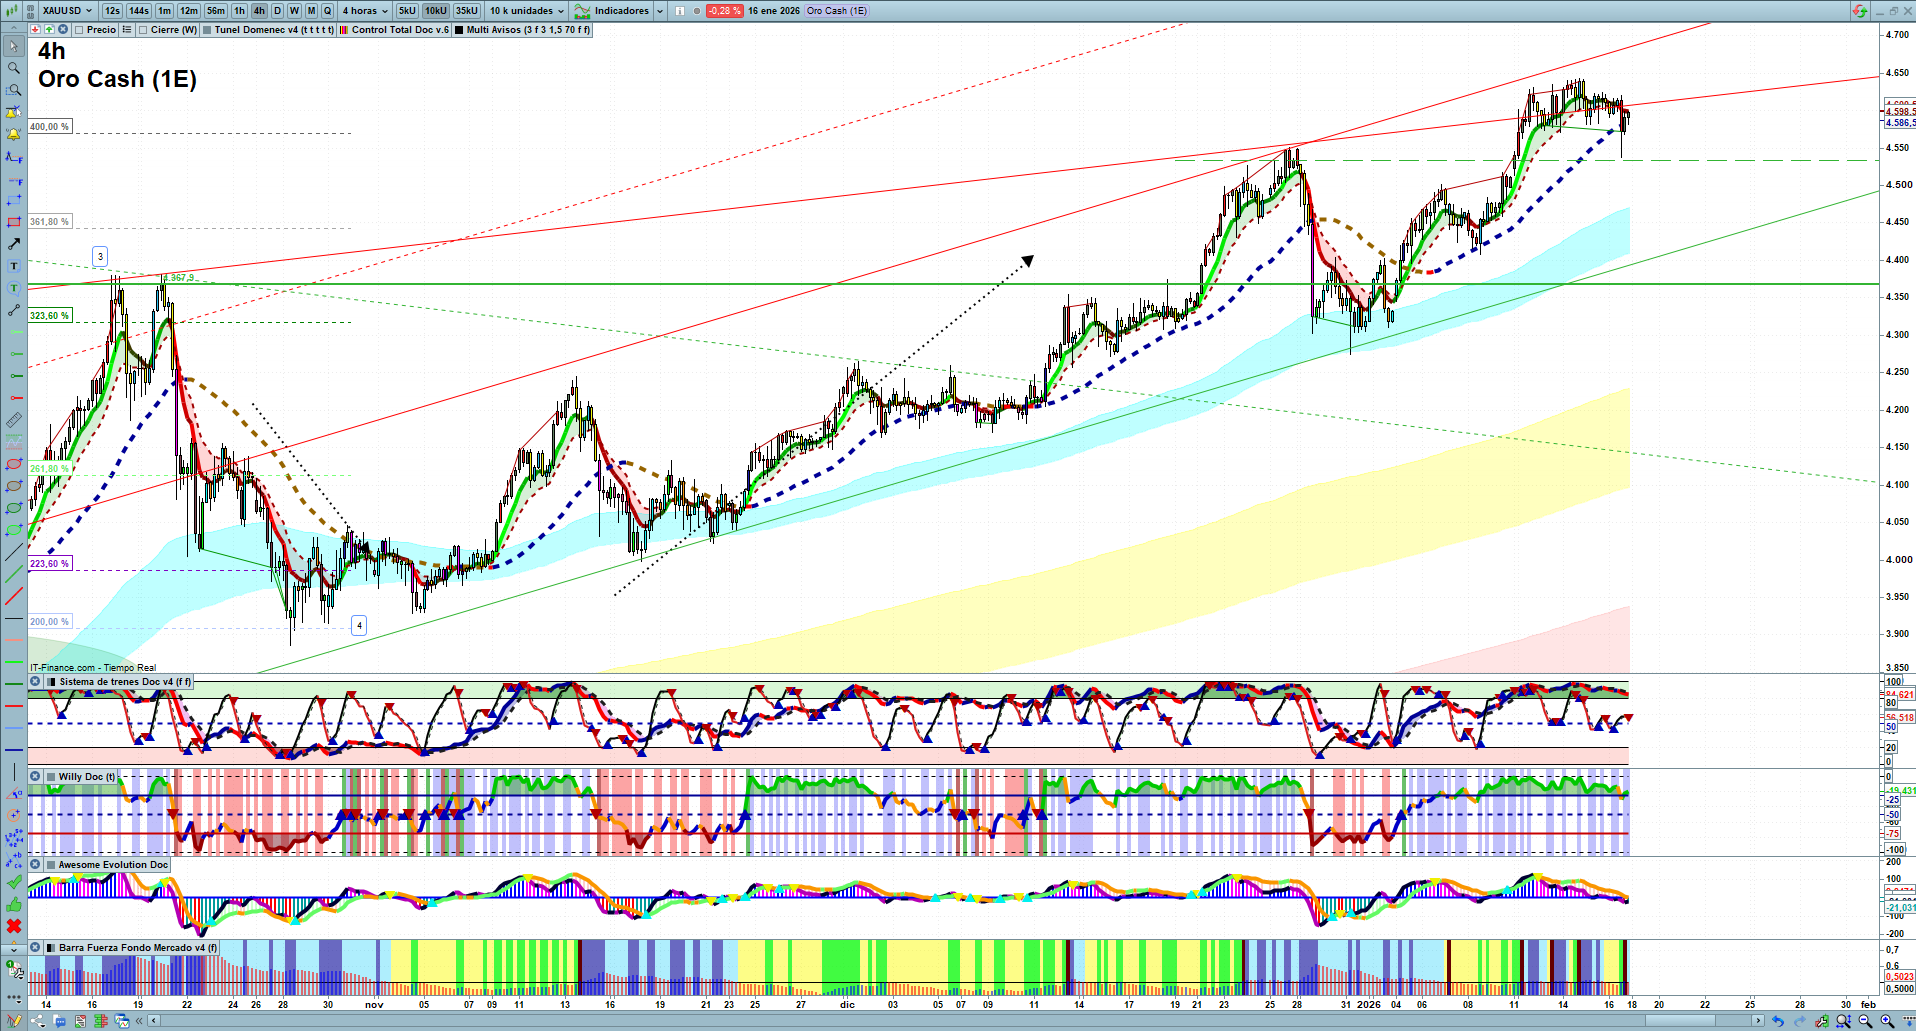Toggle the Precio checkbox

pos(79,30)
